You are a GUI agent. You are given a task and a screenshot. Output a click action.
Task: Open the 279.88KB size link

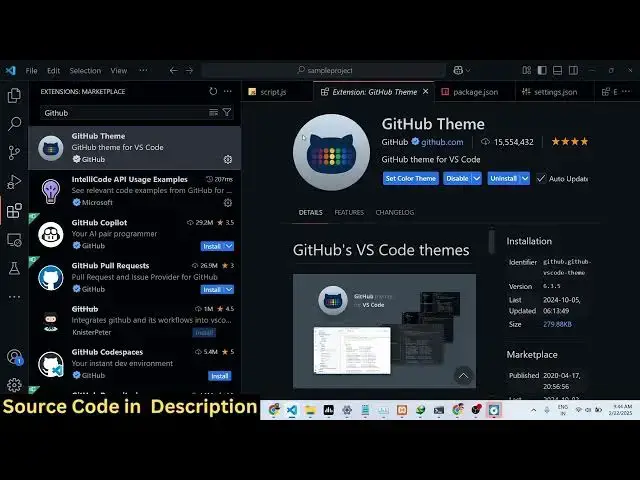pos(557,324)
